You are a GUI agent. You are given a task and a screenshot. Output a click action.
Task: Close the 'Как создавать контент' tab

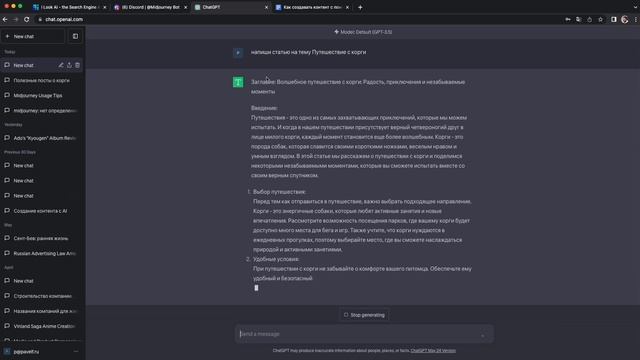point(347,7)
